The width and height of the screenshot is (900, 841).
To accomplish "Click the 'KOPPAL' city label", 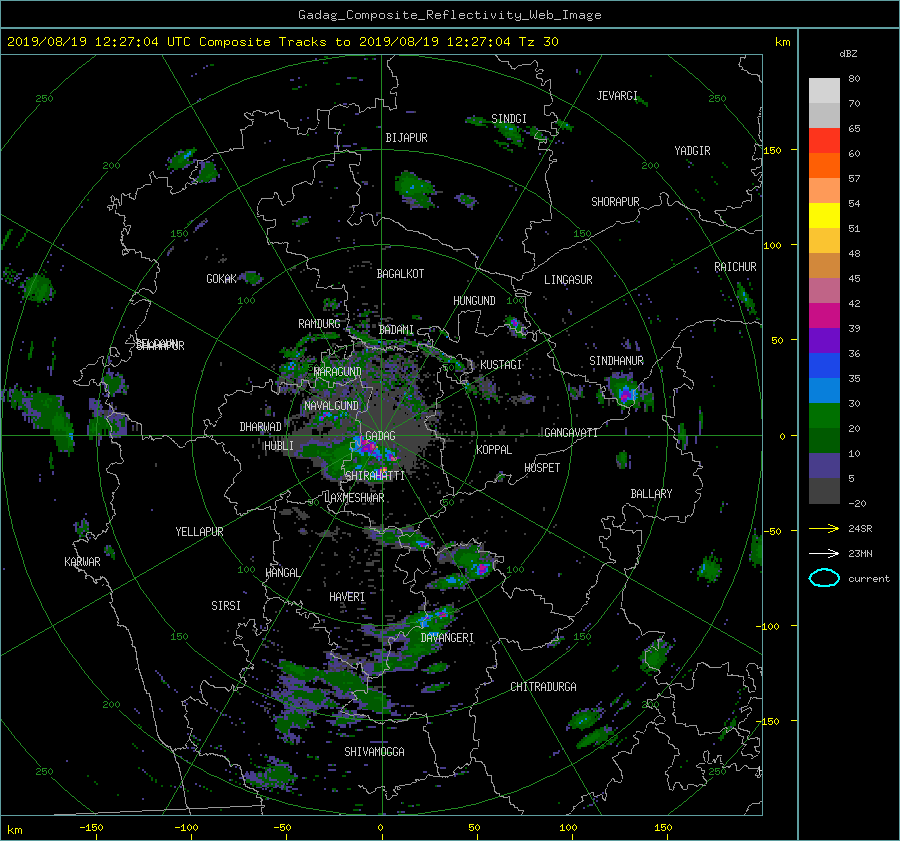I will click(x=494, y=450).
